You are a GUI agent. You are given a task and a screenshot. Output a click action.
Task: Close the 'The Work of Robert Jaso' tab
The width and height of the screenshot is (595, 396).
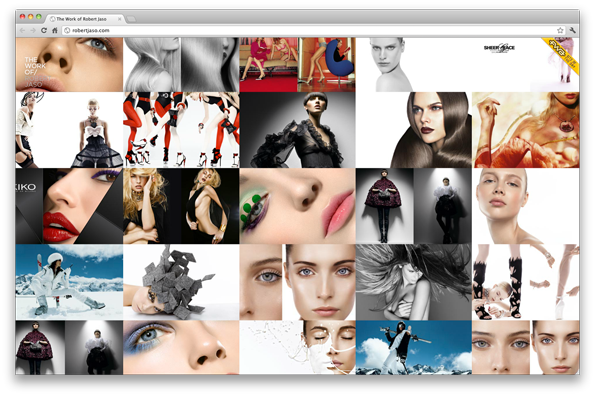point(120,19)
